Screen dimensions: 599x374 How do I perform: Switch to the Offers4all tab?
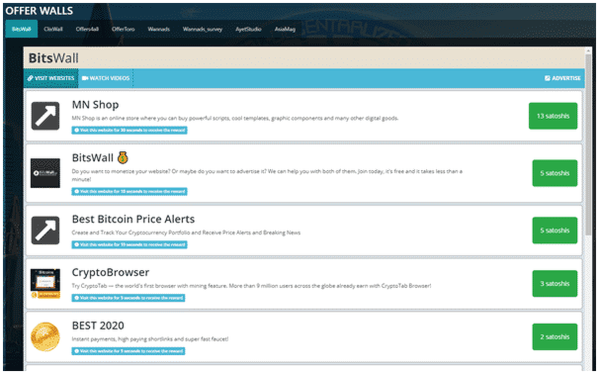point(87,29)
